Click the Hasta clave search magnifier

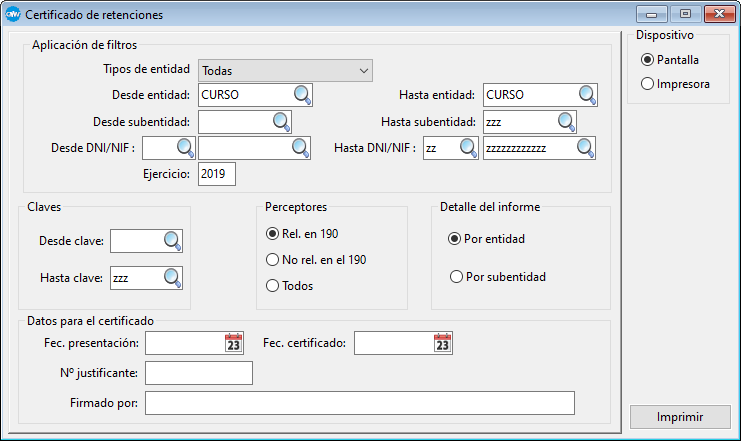pyautogui.click(x=172, y=277)
